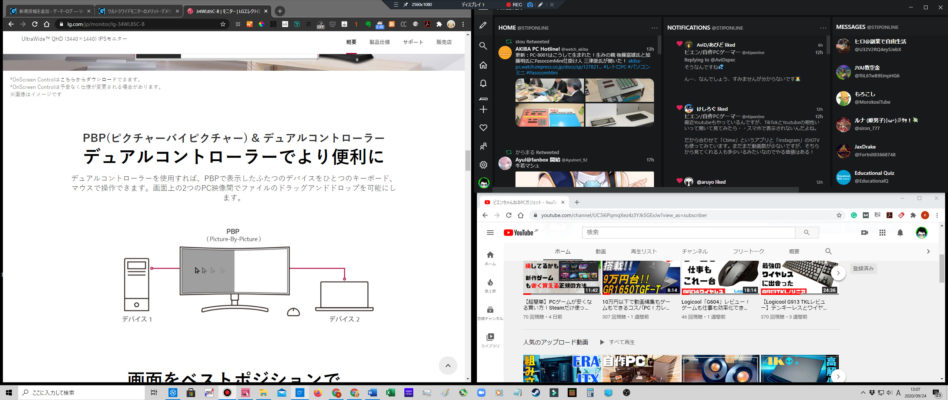948x400 pixels.
Task: Reload the LG browser page
Action: (x=34, y=24)
